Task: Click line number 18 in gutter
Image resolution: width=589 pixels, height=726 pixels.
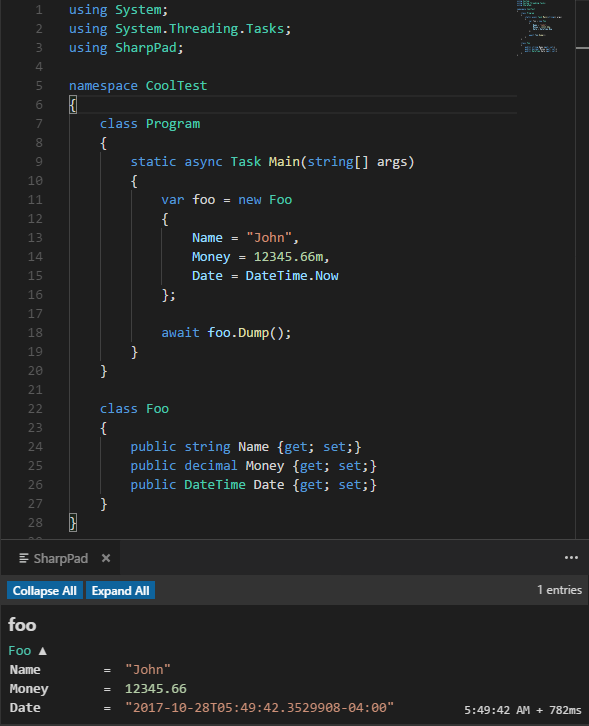Action: [x=35, y=332]
